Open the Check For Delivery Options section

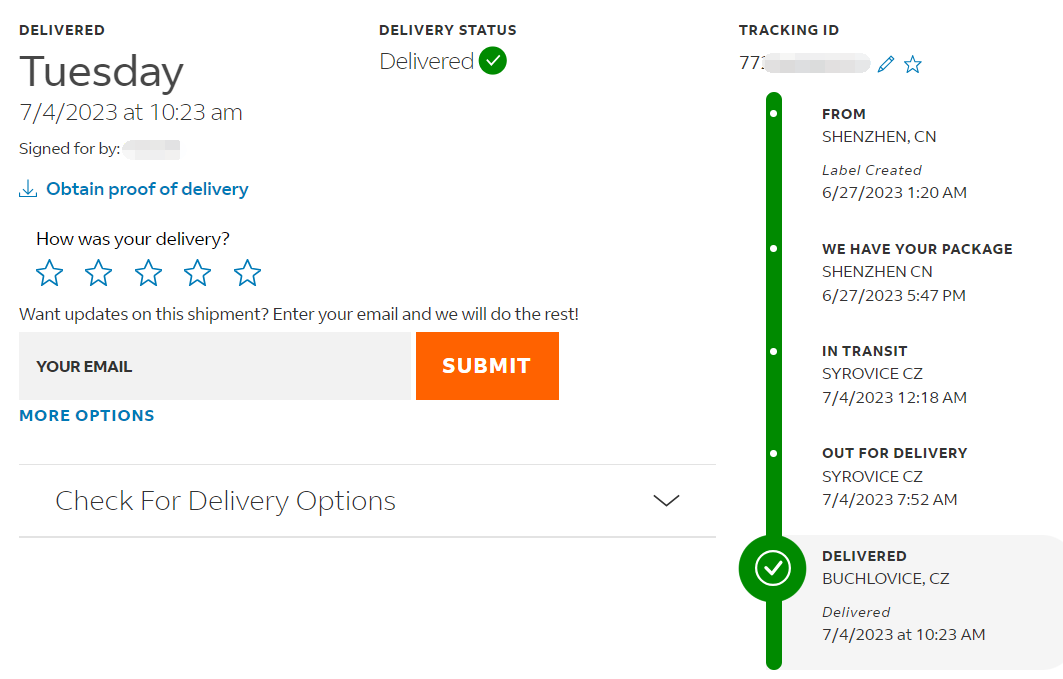[367, 501]
